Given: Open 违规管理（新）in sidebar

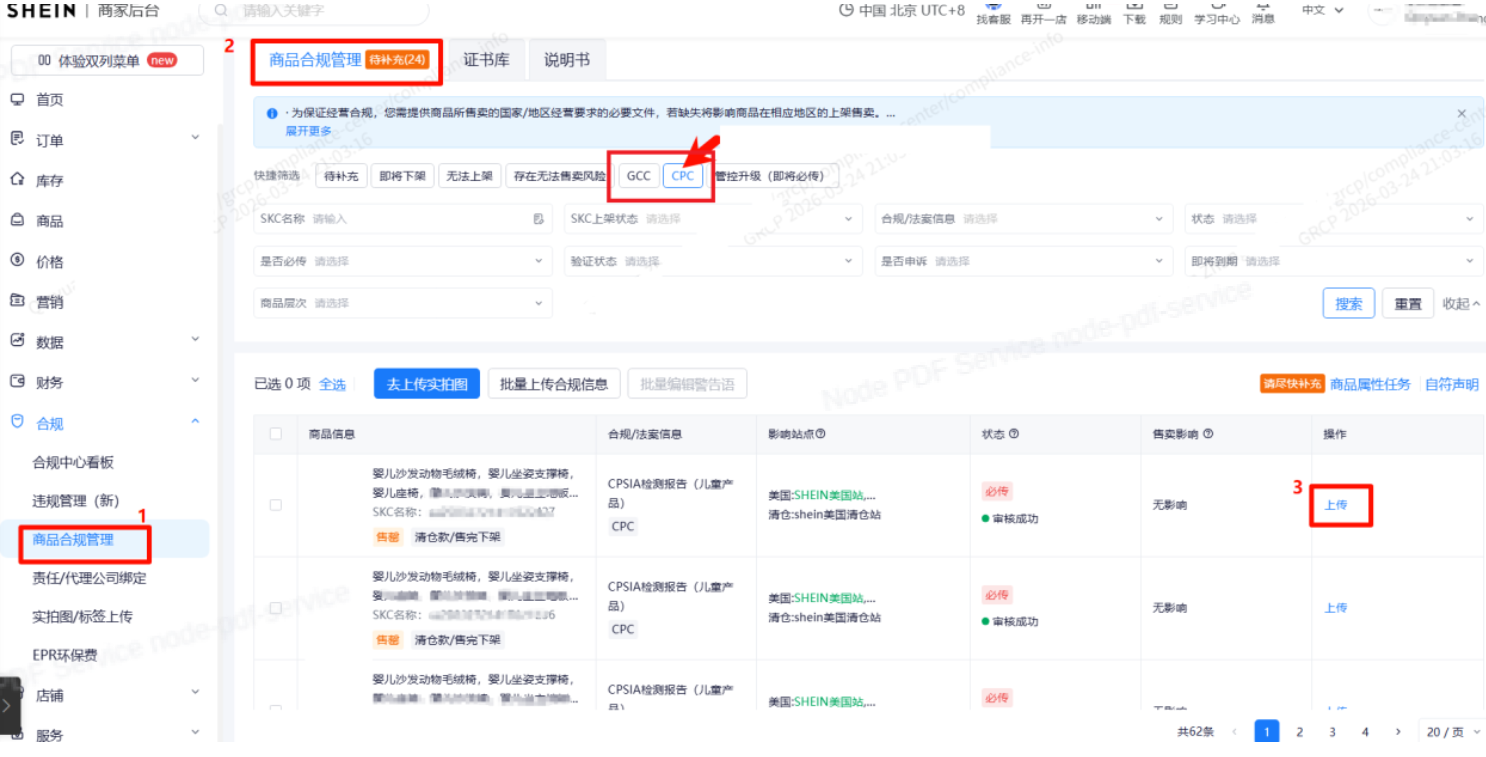Looking at the screenshot, I should tap(76, 500).
